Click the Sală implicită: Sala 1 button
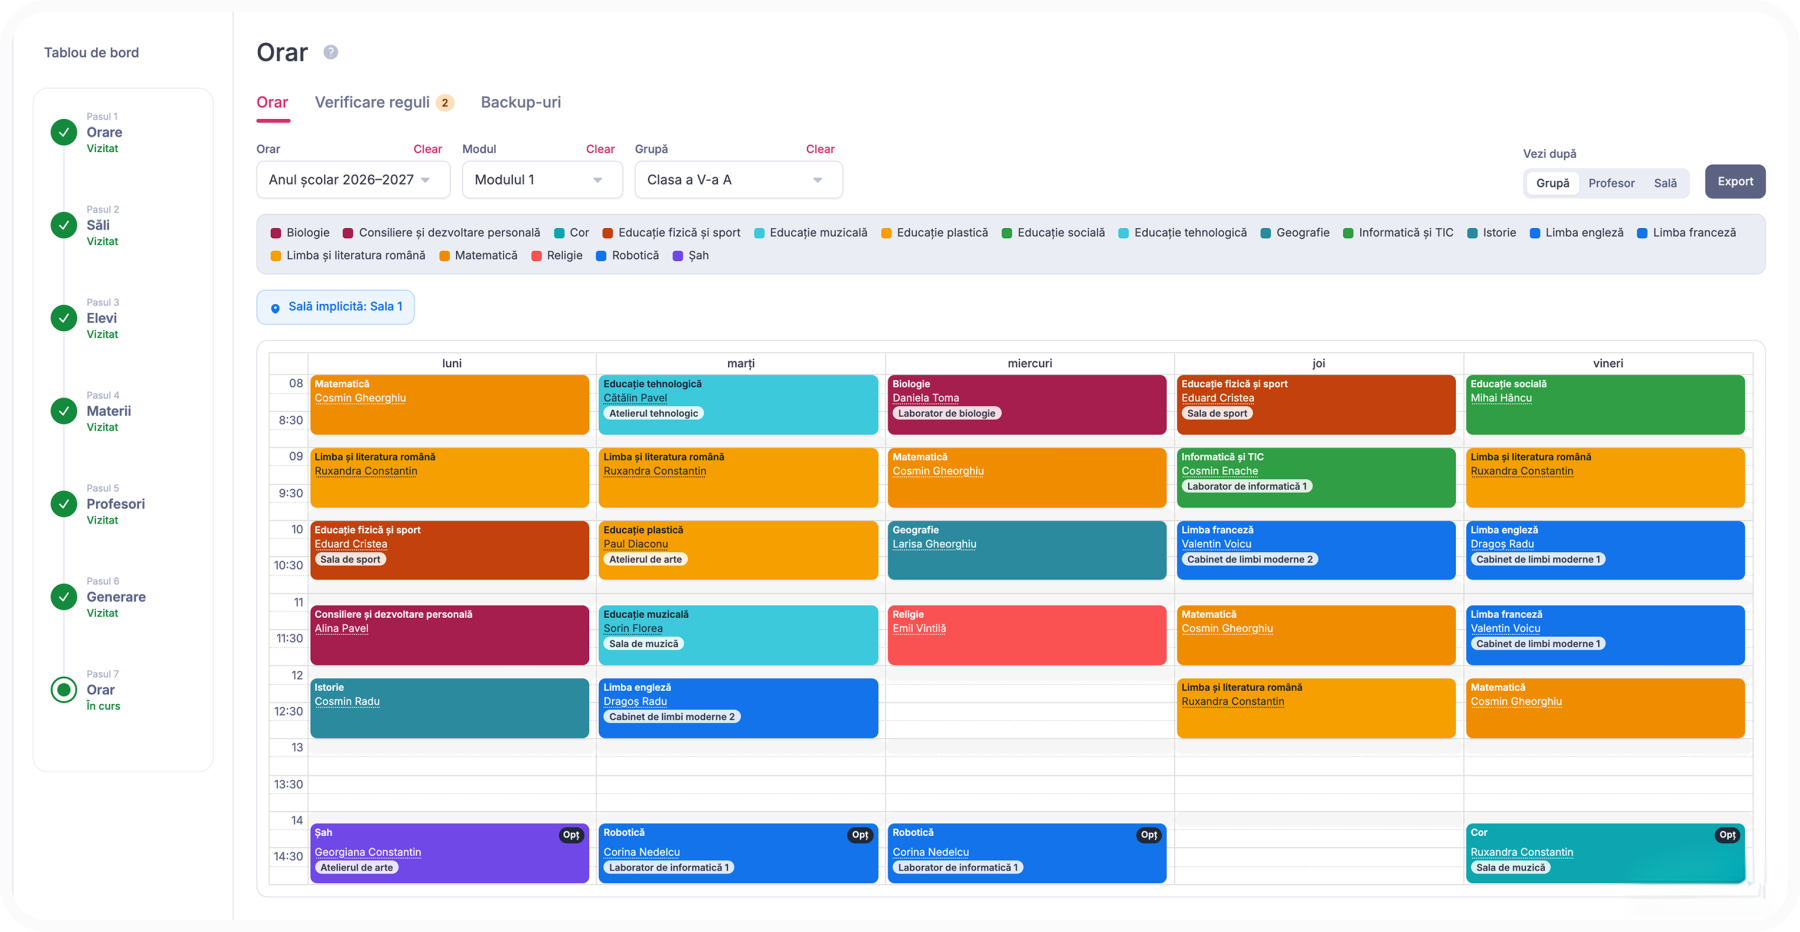The image size is (1800, 932). (x=336, y=307)
